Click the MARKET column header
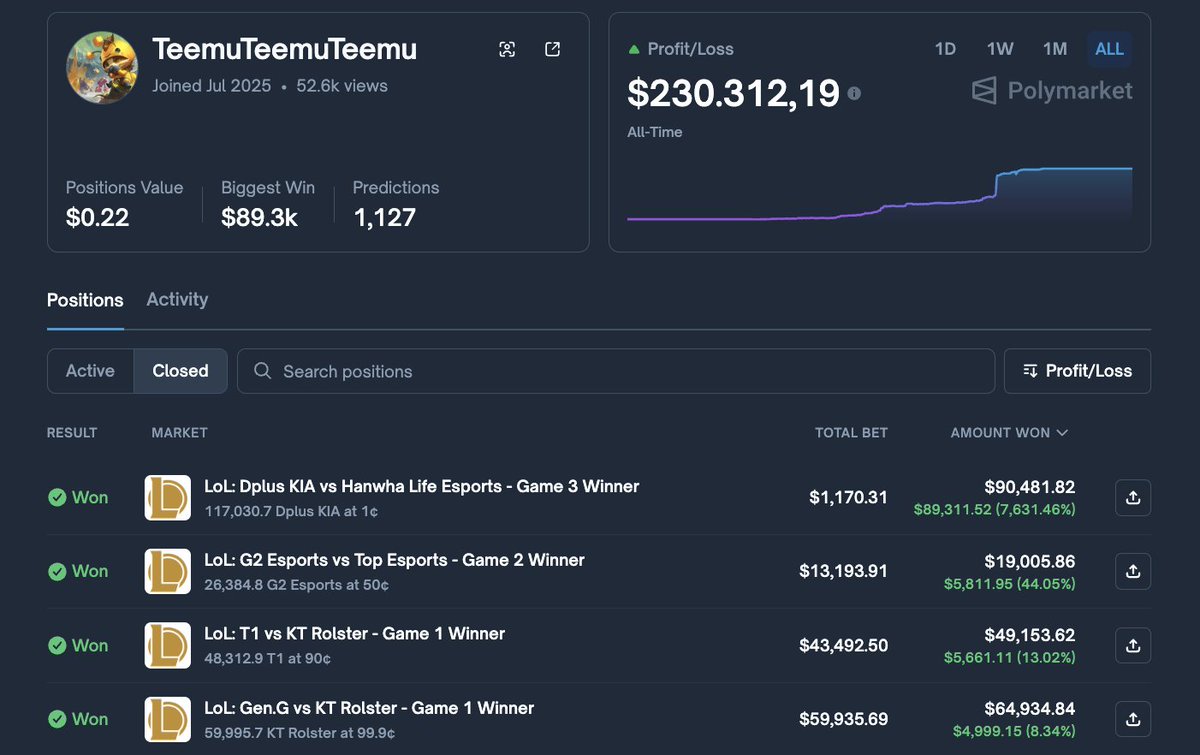The width and height of the screenshot is (1200, 755). click(x=179, y=433)
